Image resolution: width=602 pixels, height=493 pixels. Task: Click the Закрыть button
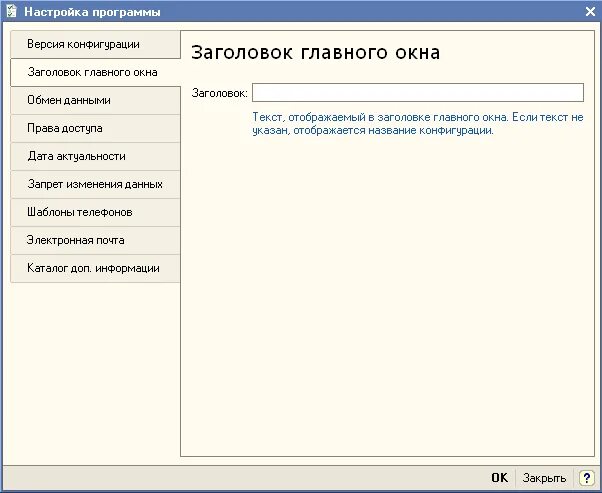[x=544, y=478]
